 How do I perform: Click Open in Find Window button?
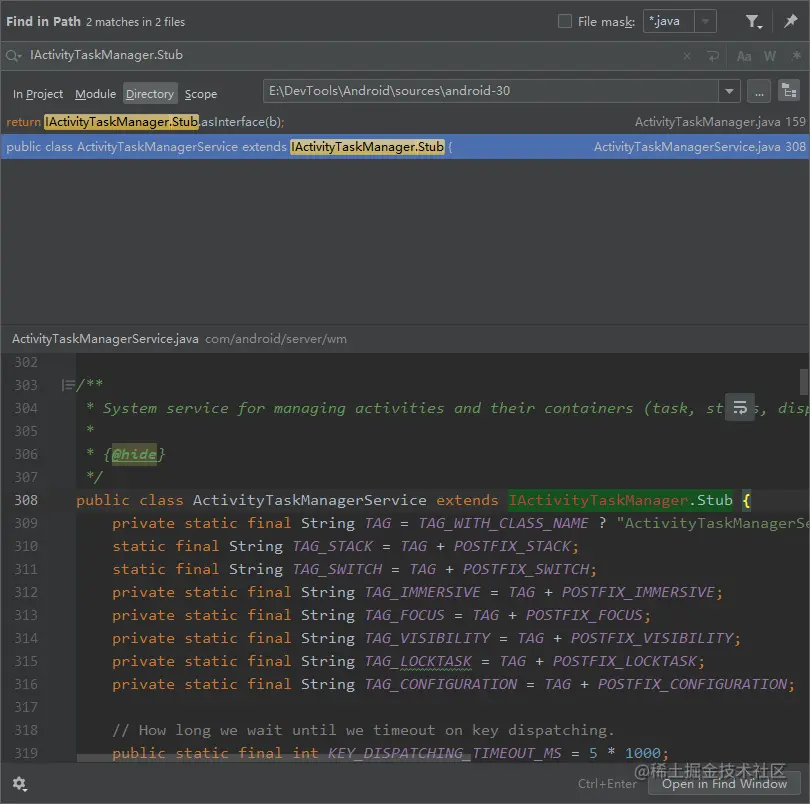(x=724, y=784)
